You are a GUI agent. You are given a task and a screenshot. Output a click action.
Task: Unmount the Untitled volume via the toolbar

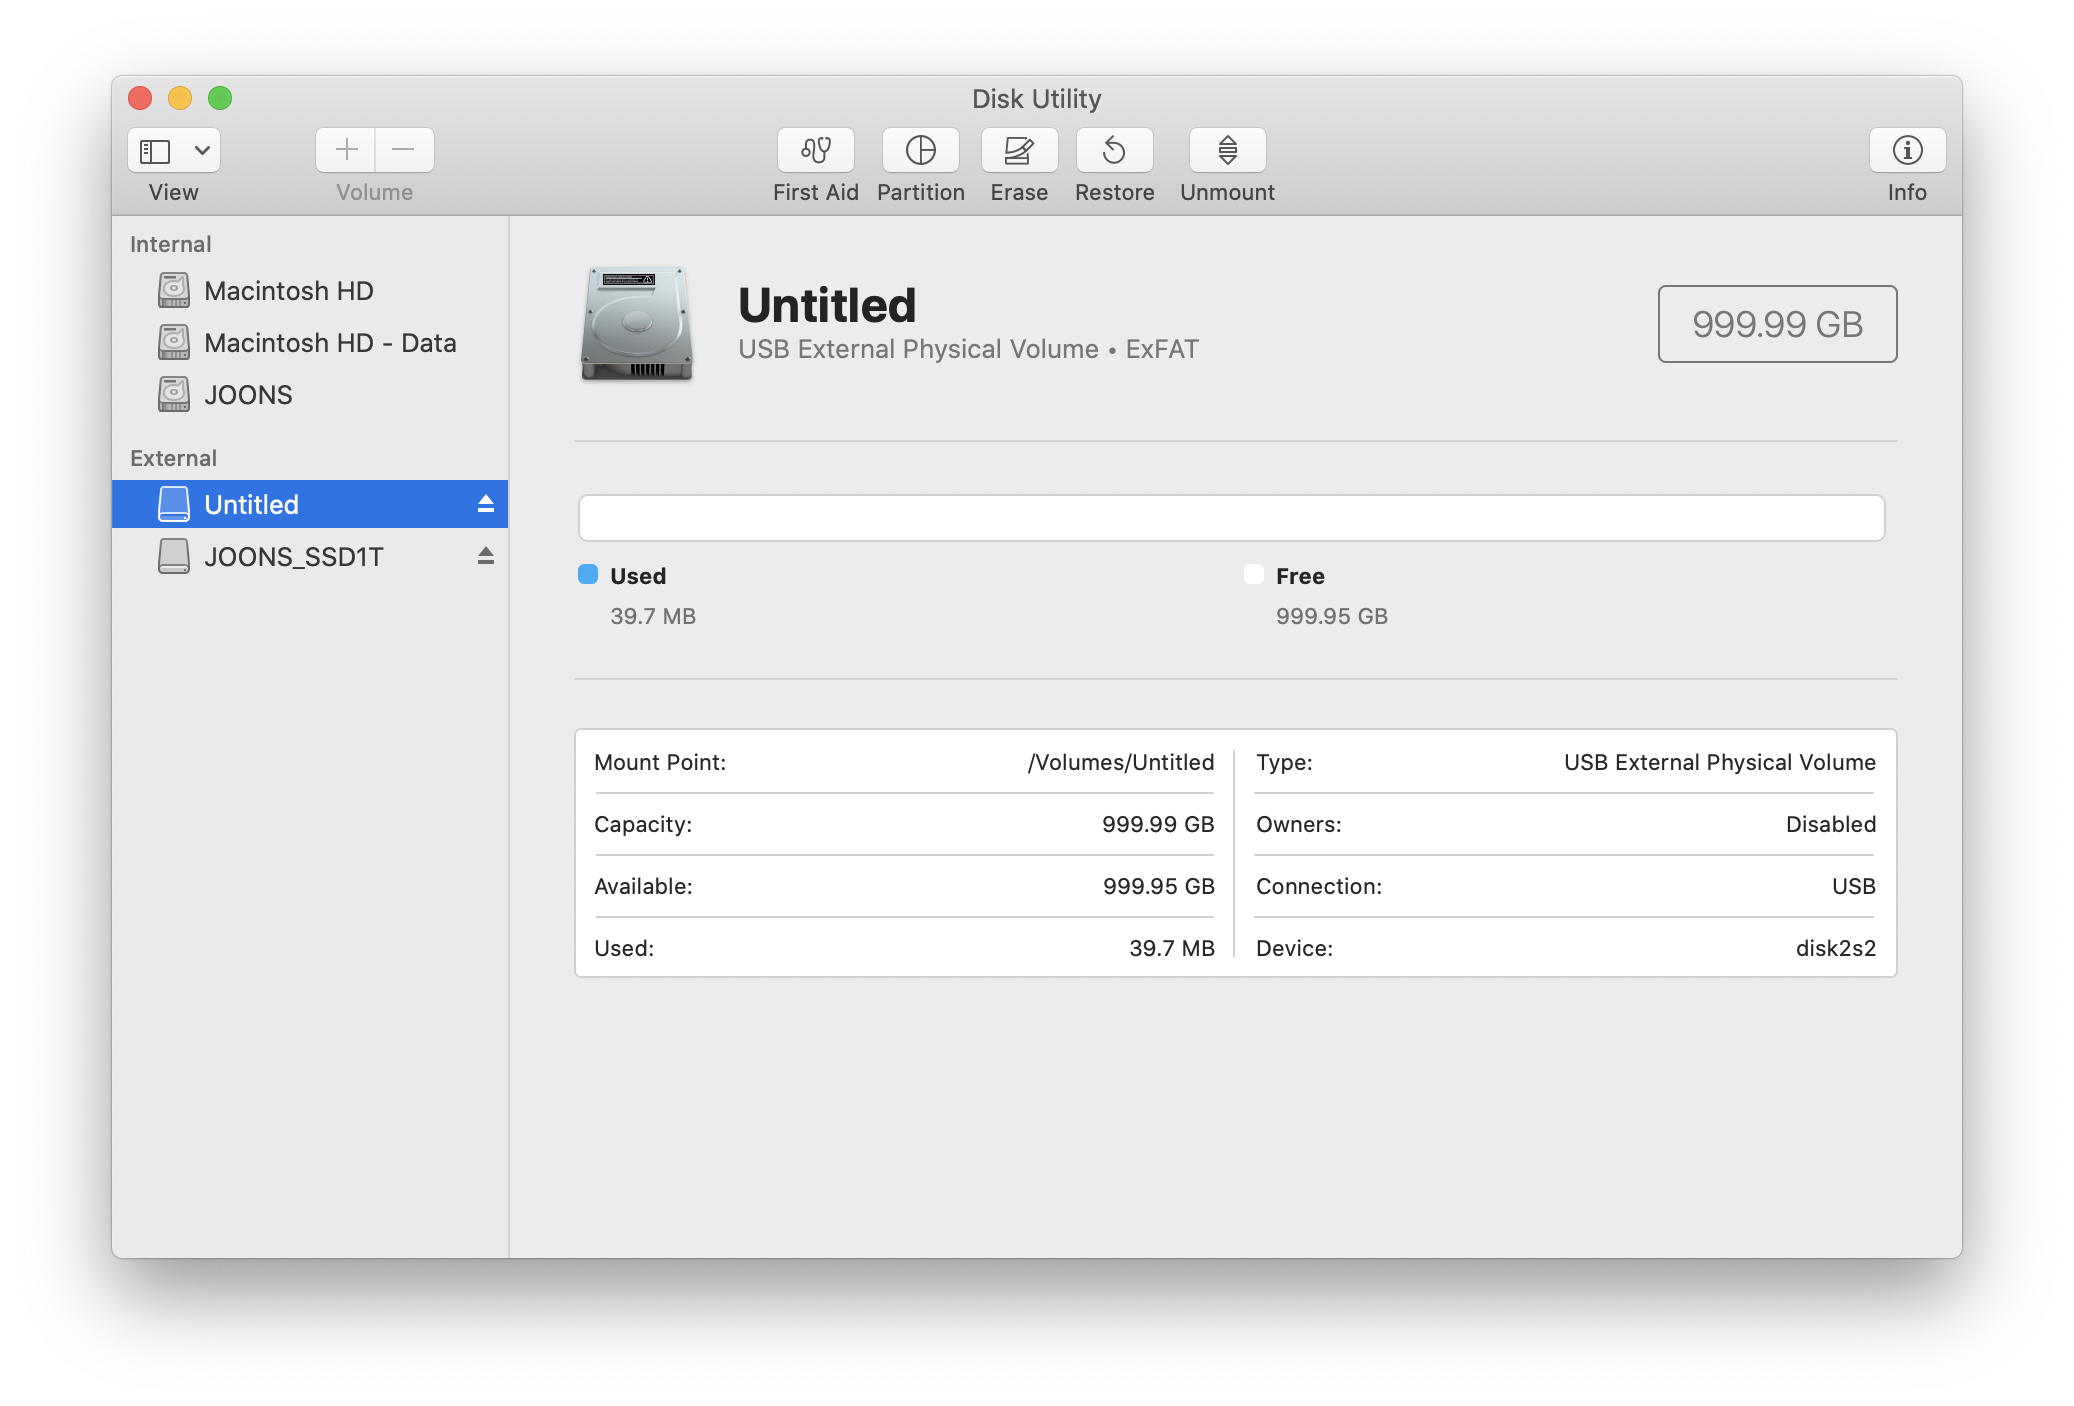pyautogui.click(x=1227, y=150)
